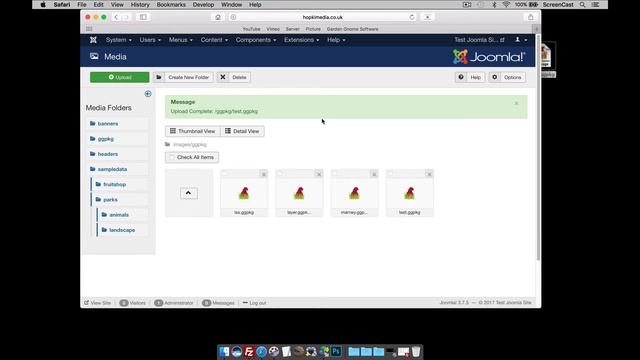Switch to Detail View
Image resolution: width=640 pixels, height=360 pixels.
[x=242, y=131]
